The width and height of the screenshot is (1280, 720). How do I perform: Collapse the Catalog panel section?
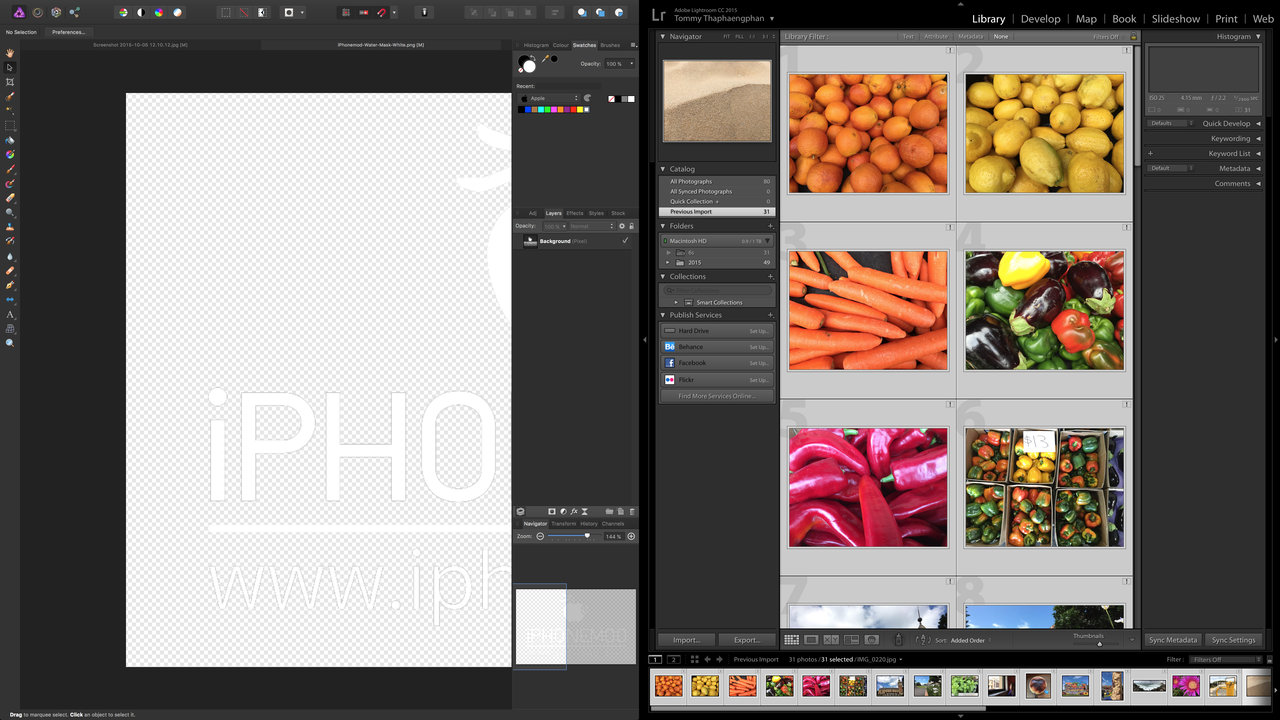663,169
